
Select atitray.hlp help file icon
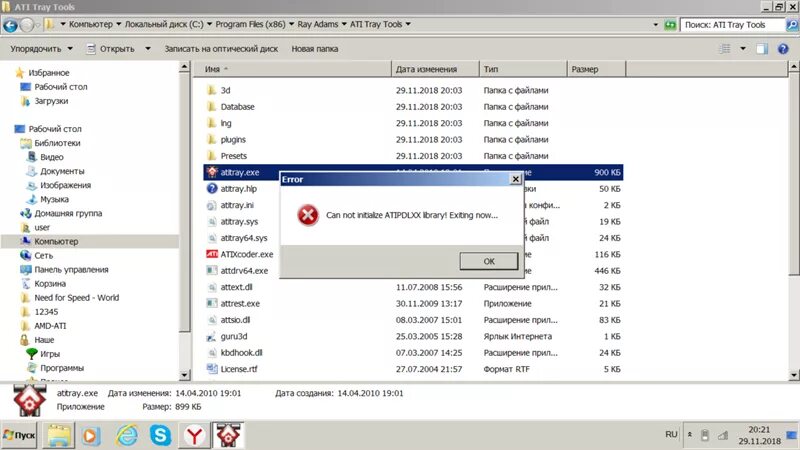pos(212,188)
